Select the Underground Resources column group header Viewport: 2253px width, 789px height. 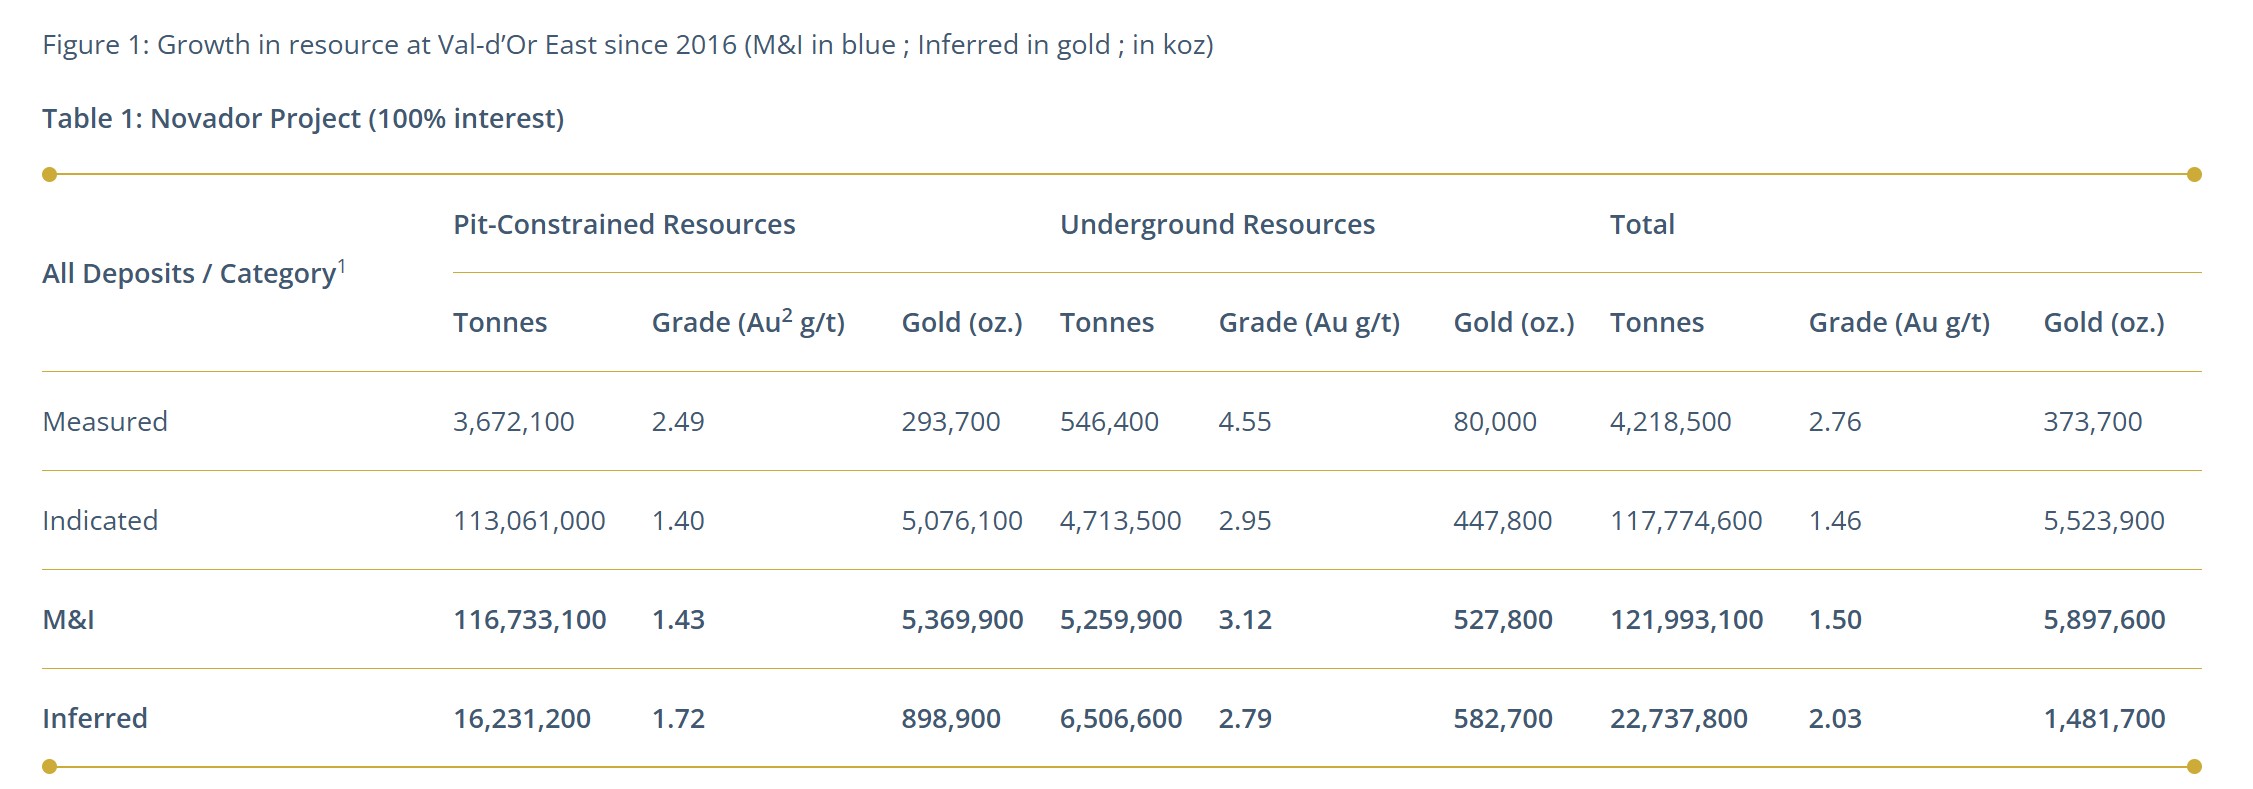click(1217, 225)
